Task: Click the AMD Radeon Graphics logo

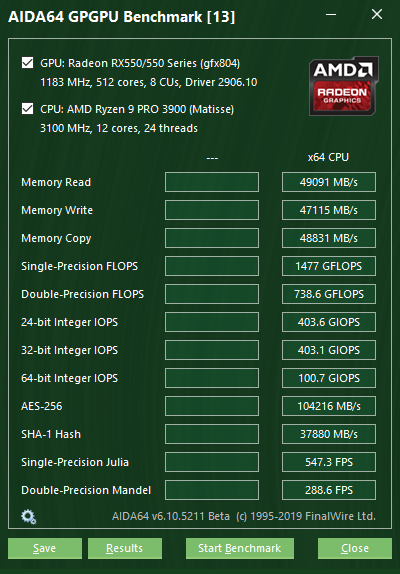Action: pyautogui.click(x=344, y=86)
